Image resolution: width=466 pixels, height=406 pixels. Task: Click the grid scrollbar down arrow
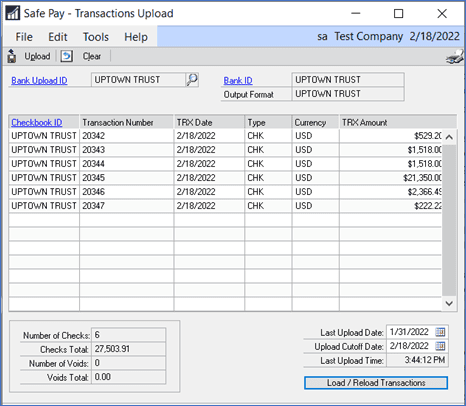tap(449, 303)
